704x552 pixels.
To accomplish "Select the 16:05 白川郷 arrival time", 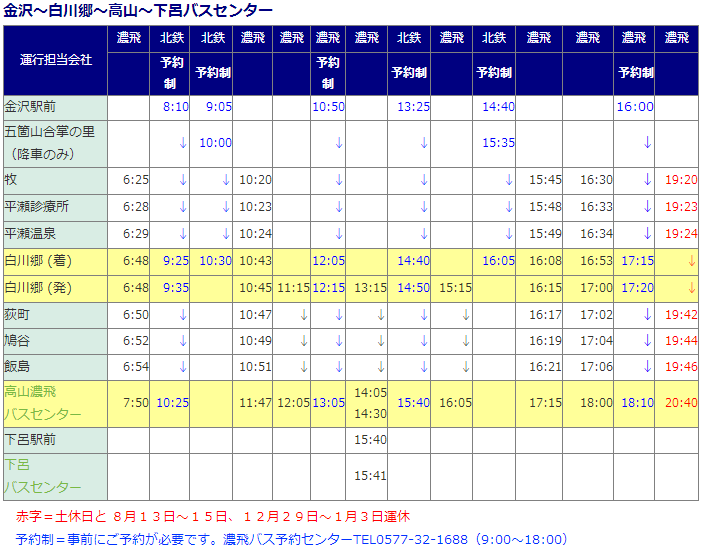I will (x=498, y=261).
